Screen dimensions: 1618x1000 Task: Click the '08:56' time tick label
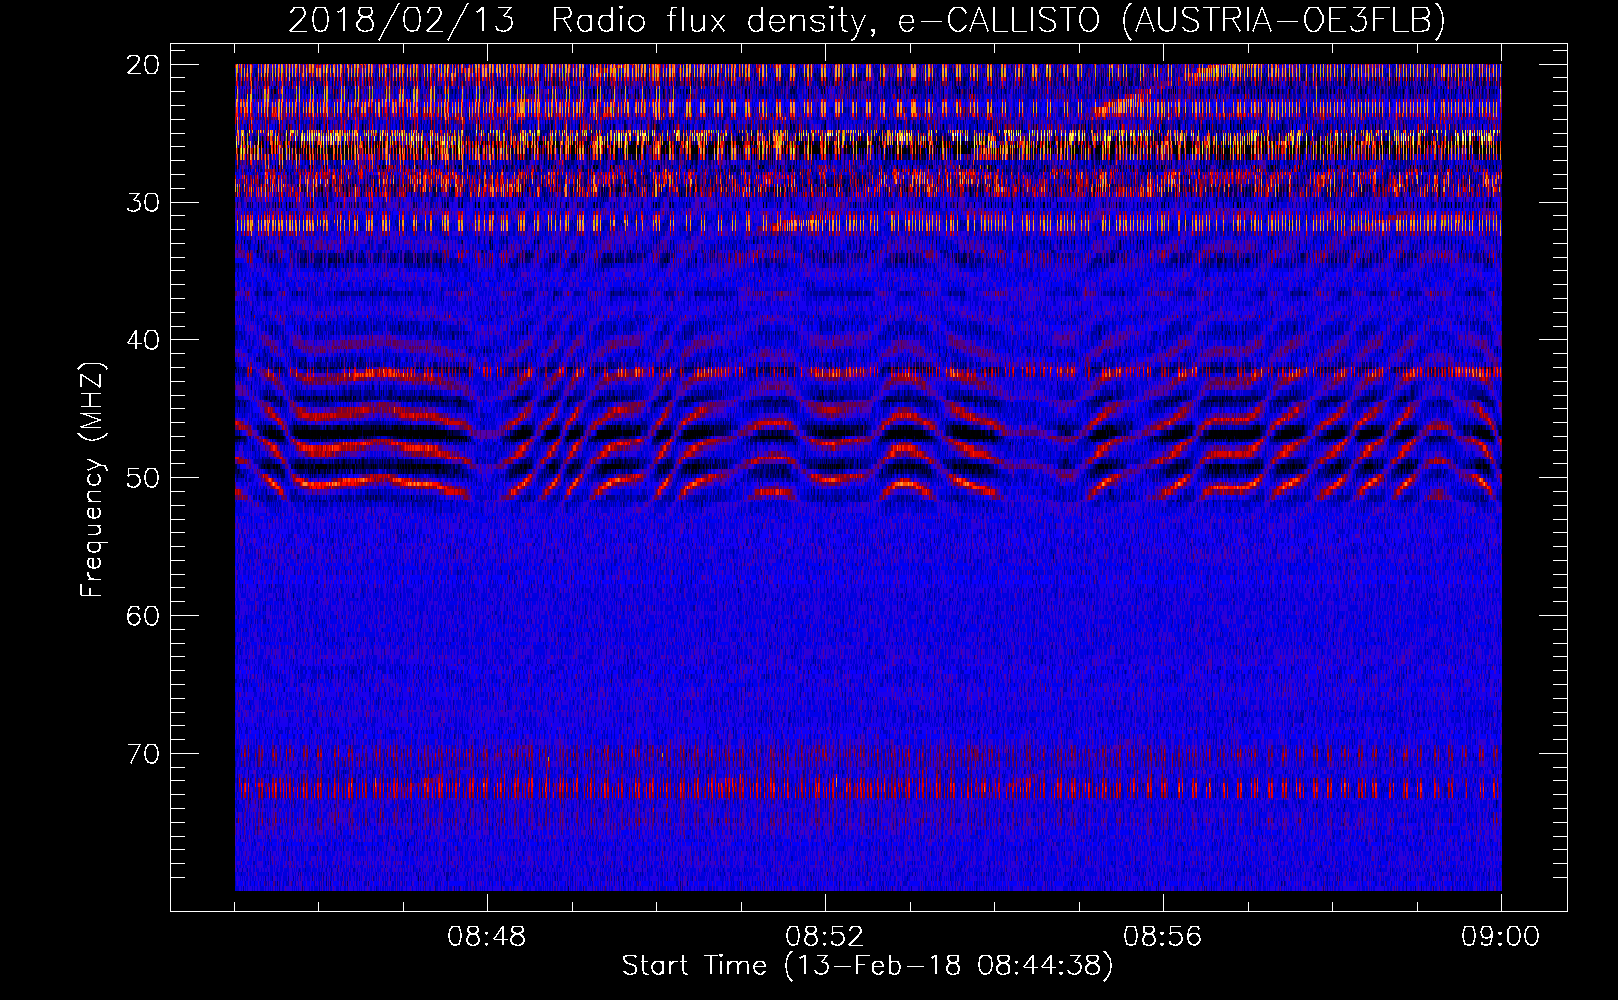pos(1163,937)
